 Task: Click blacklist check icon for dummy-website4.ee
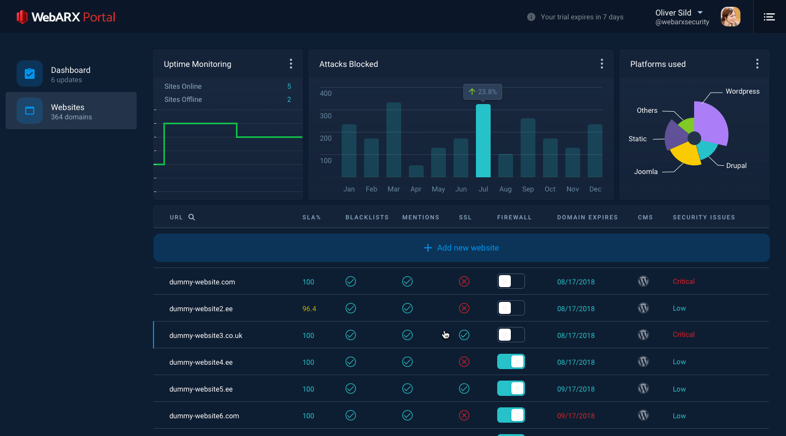pos(351,362)
